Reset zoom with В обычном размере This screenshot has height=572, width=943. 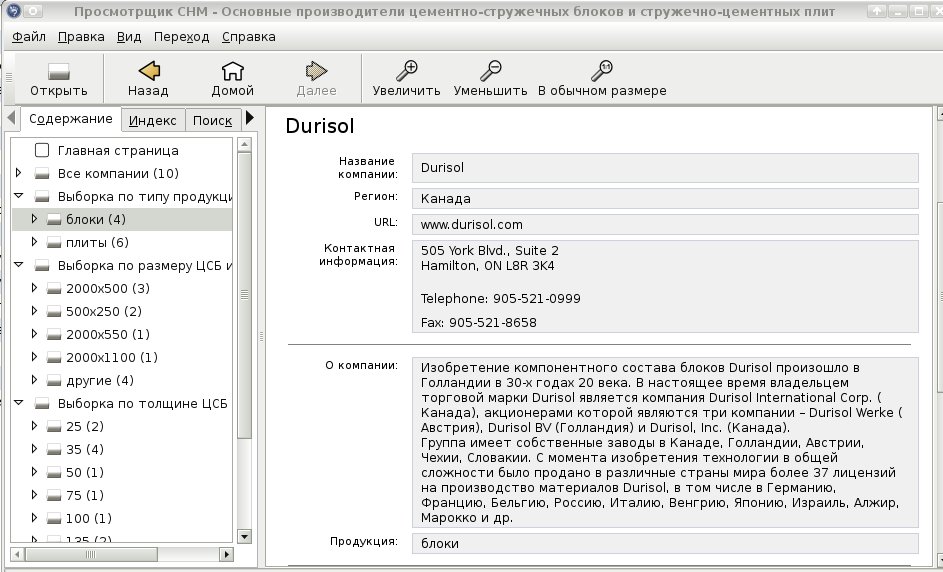(601, 71)
